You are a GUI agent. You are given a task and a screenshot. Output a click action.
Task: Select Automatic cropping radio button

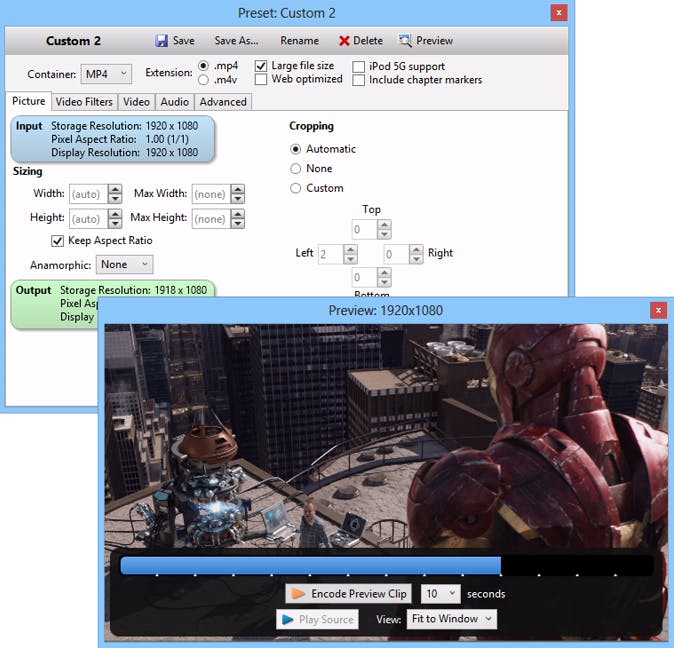click(x=295, y=149)
